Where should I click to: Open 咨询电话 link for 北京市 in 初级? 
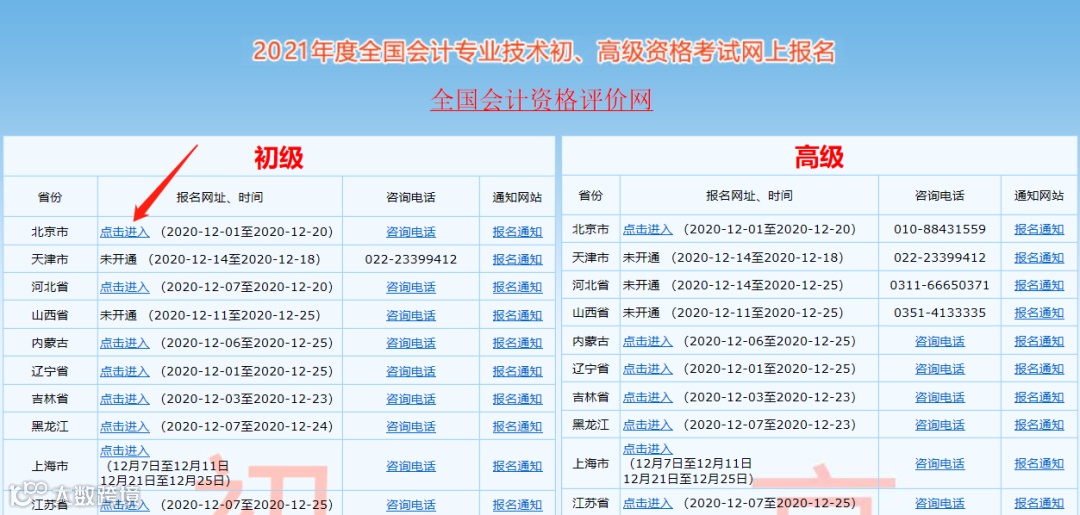coord(411,232)
